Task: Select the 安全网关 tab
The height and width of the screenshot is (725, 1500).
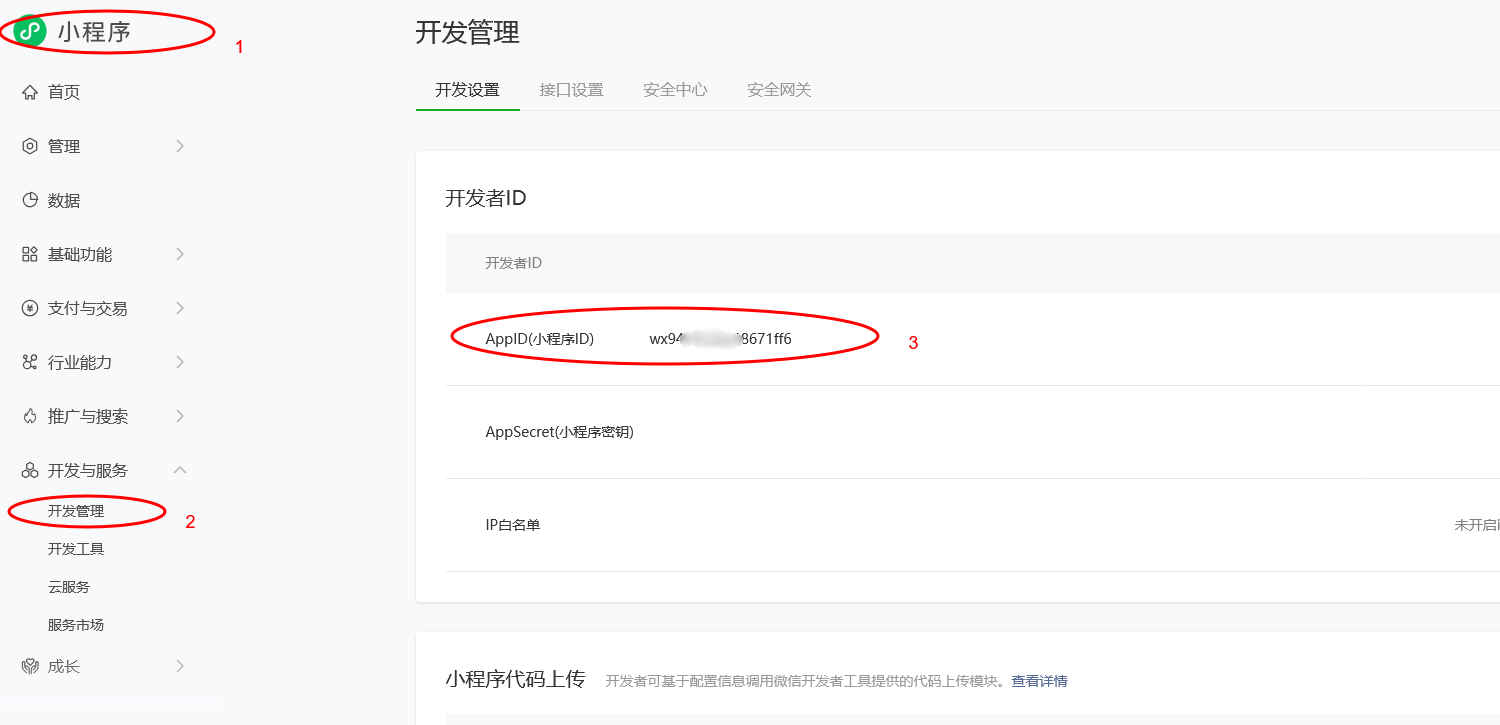Action: 779,90
